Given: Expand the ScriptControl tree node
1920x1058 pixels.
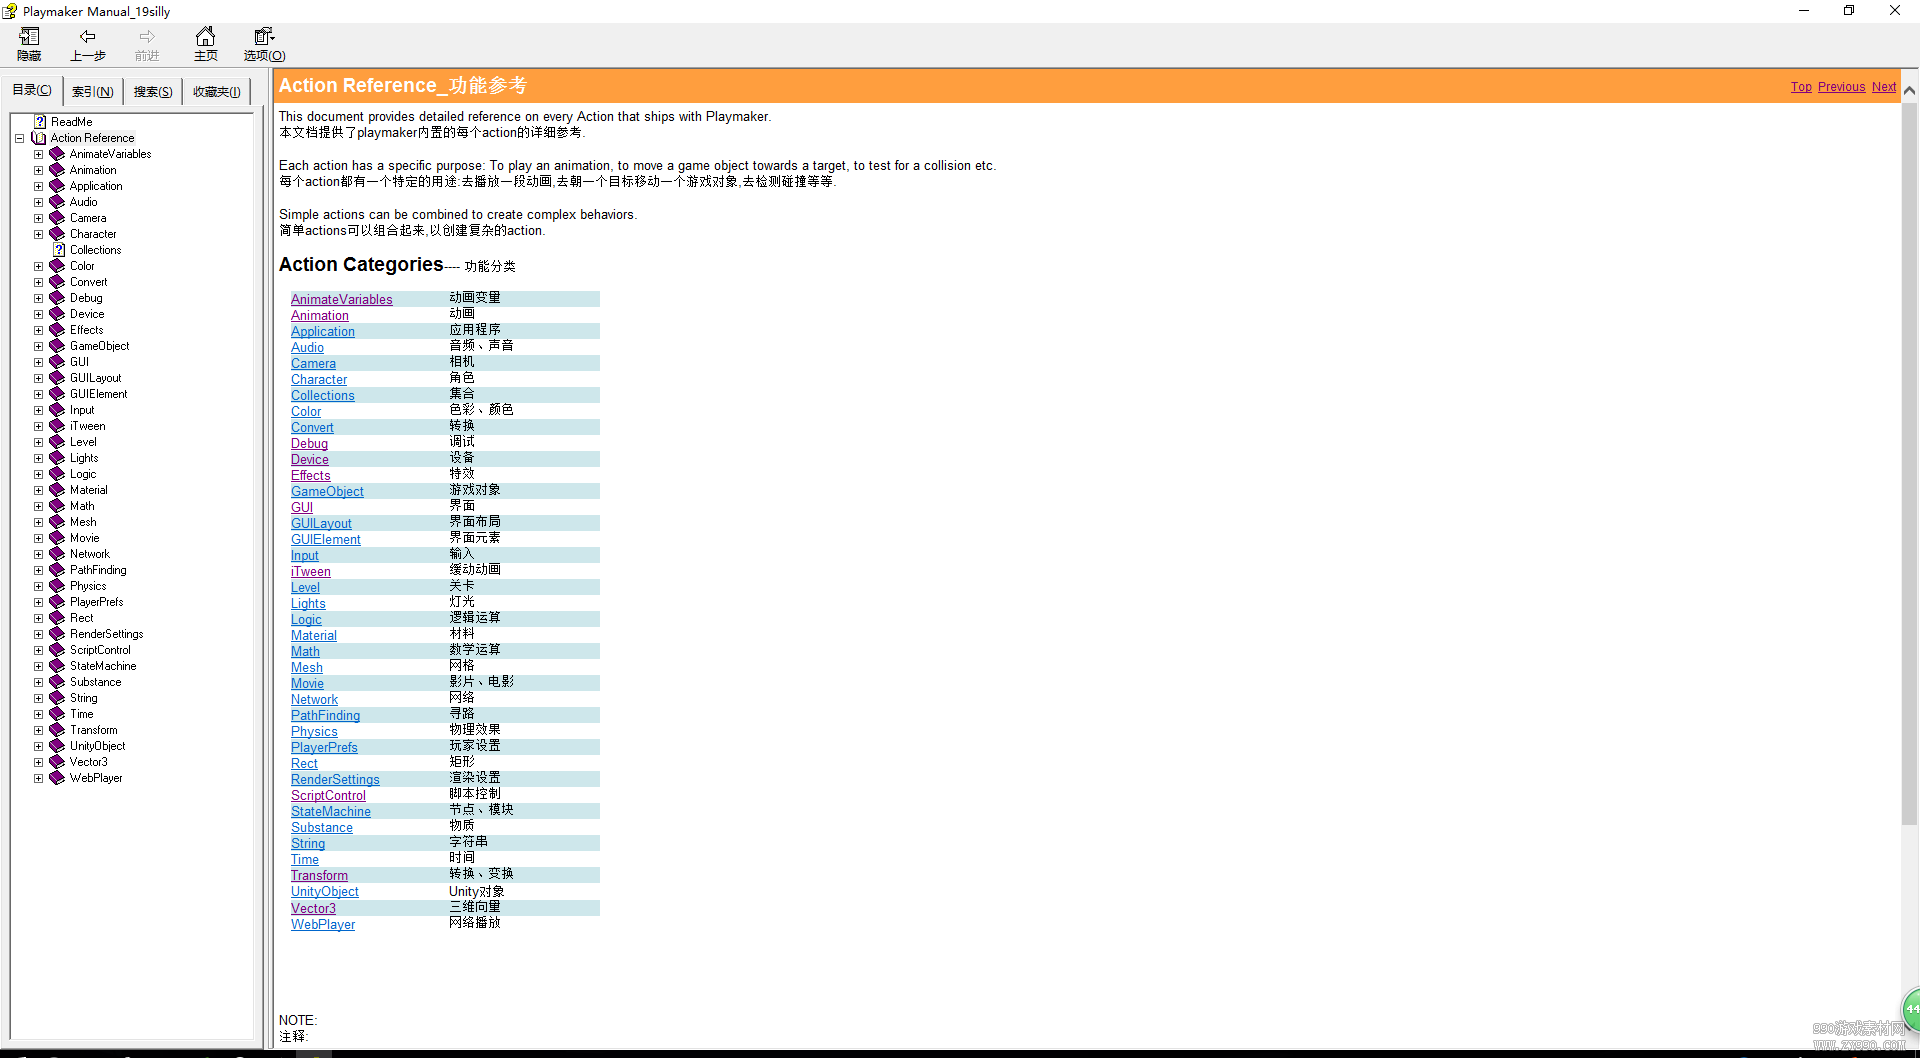Looking at the screenshot, I should [38, 650].
